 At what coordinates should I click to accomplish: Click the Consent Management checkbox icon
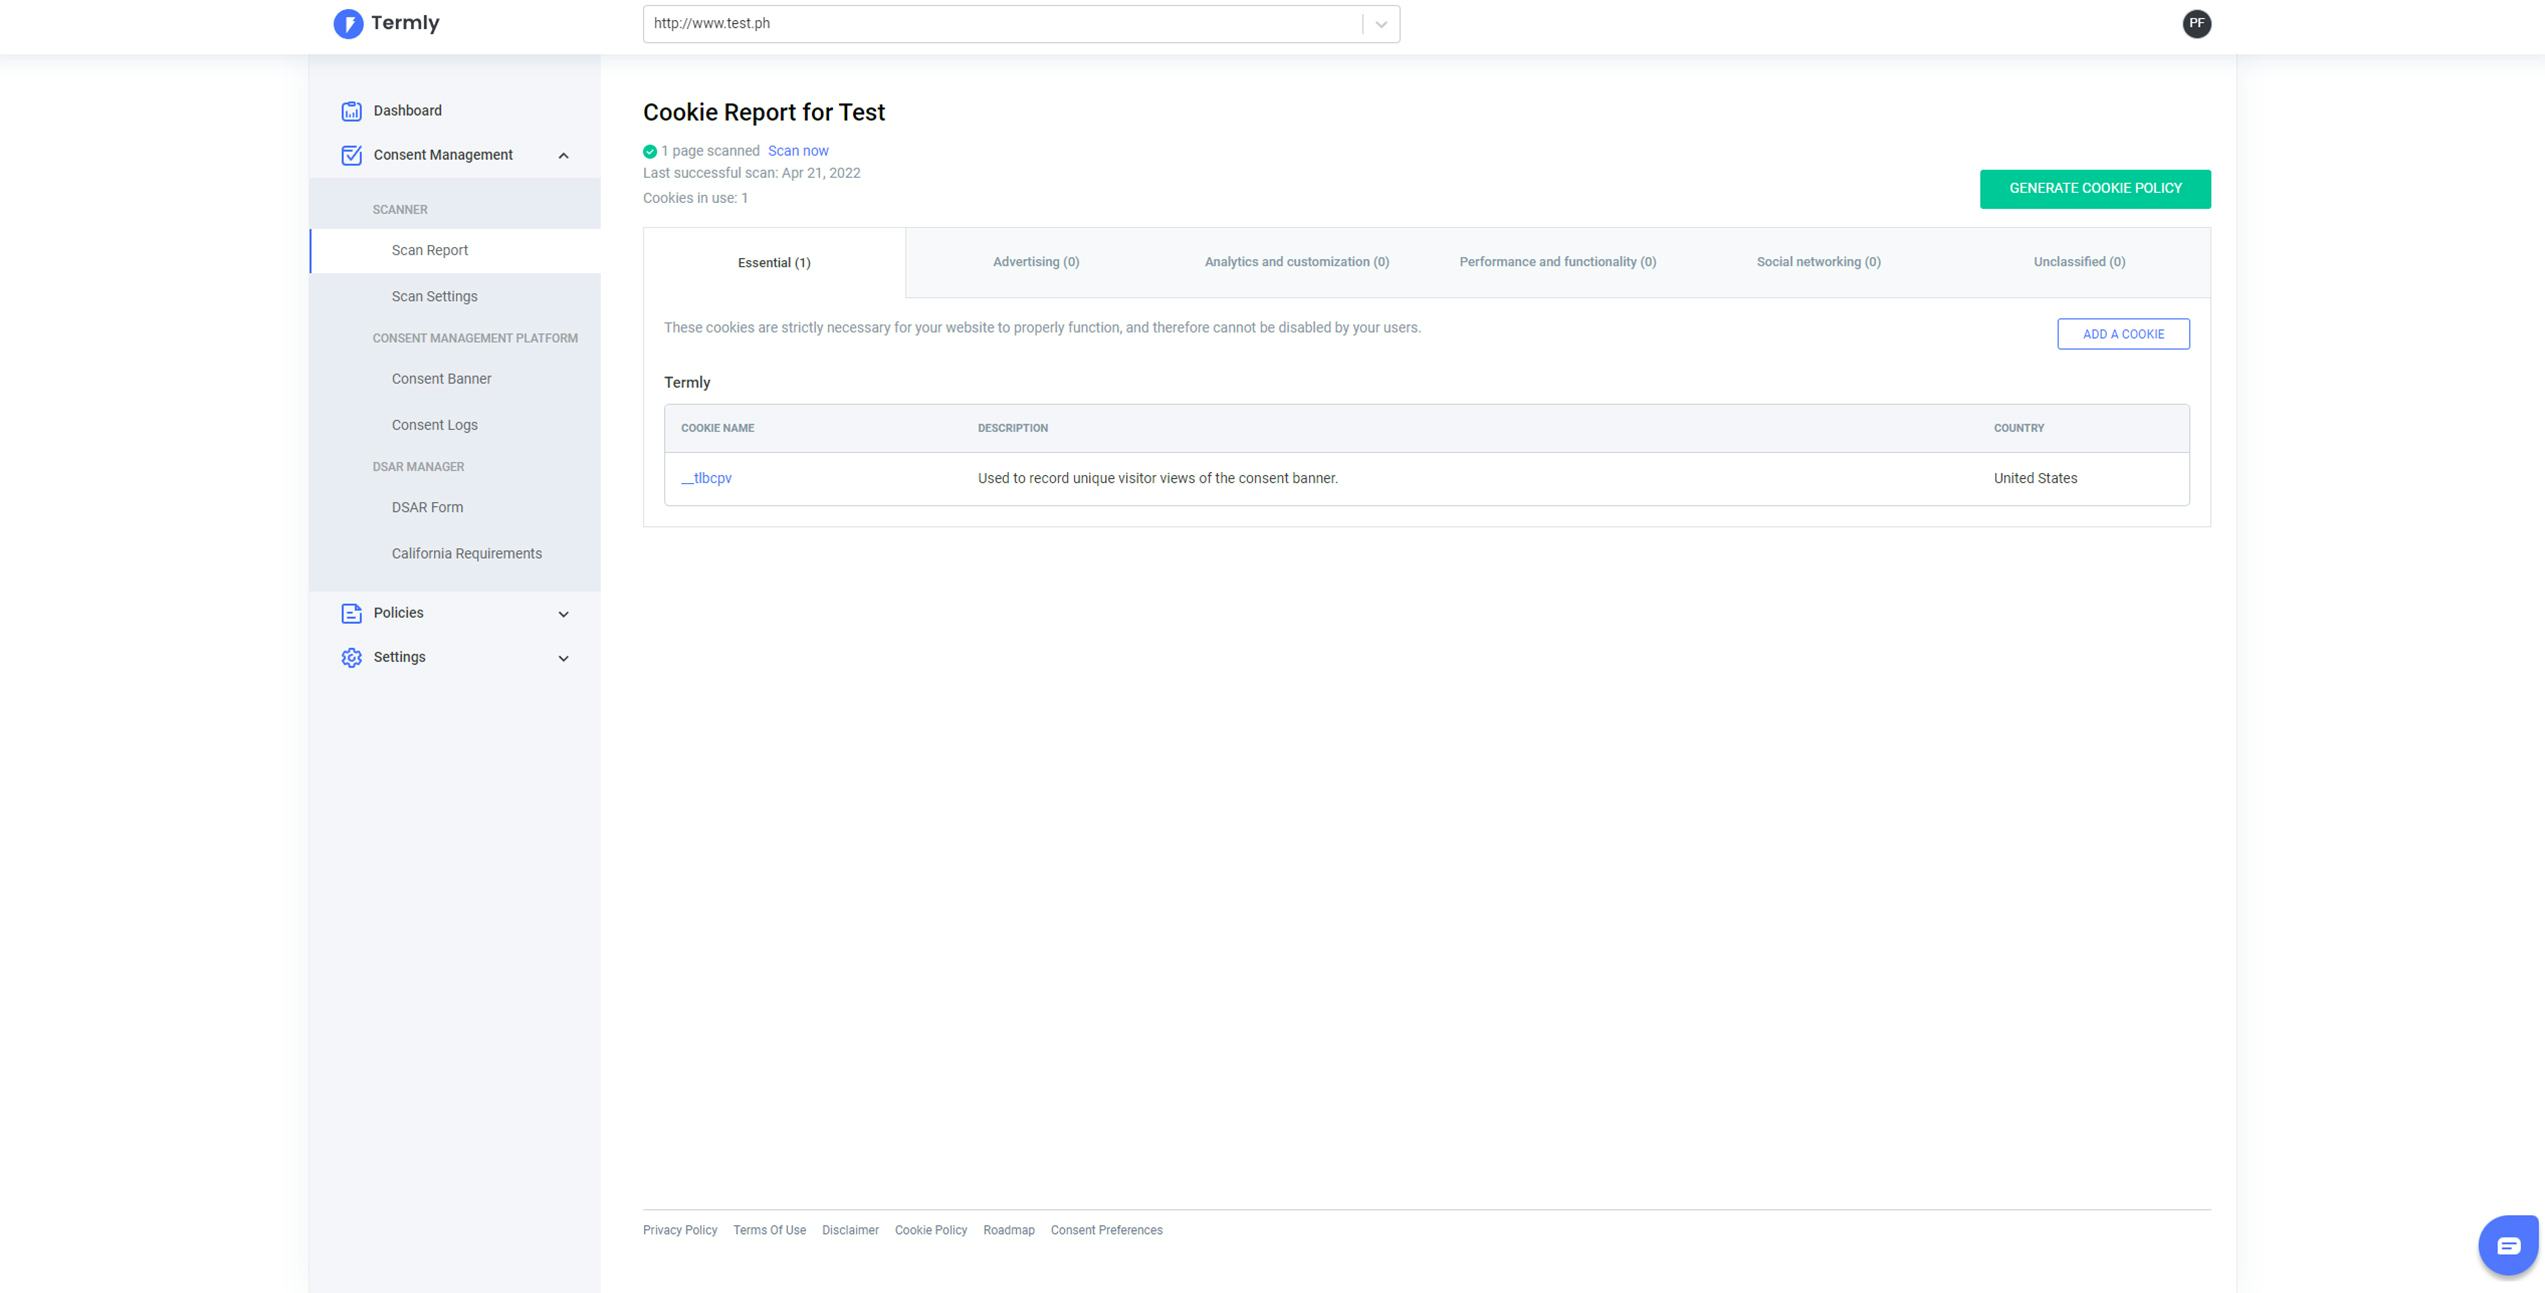click(x=351, y=154)
